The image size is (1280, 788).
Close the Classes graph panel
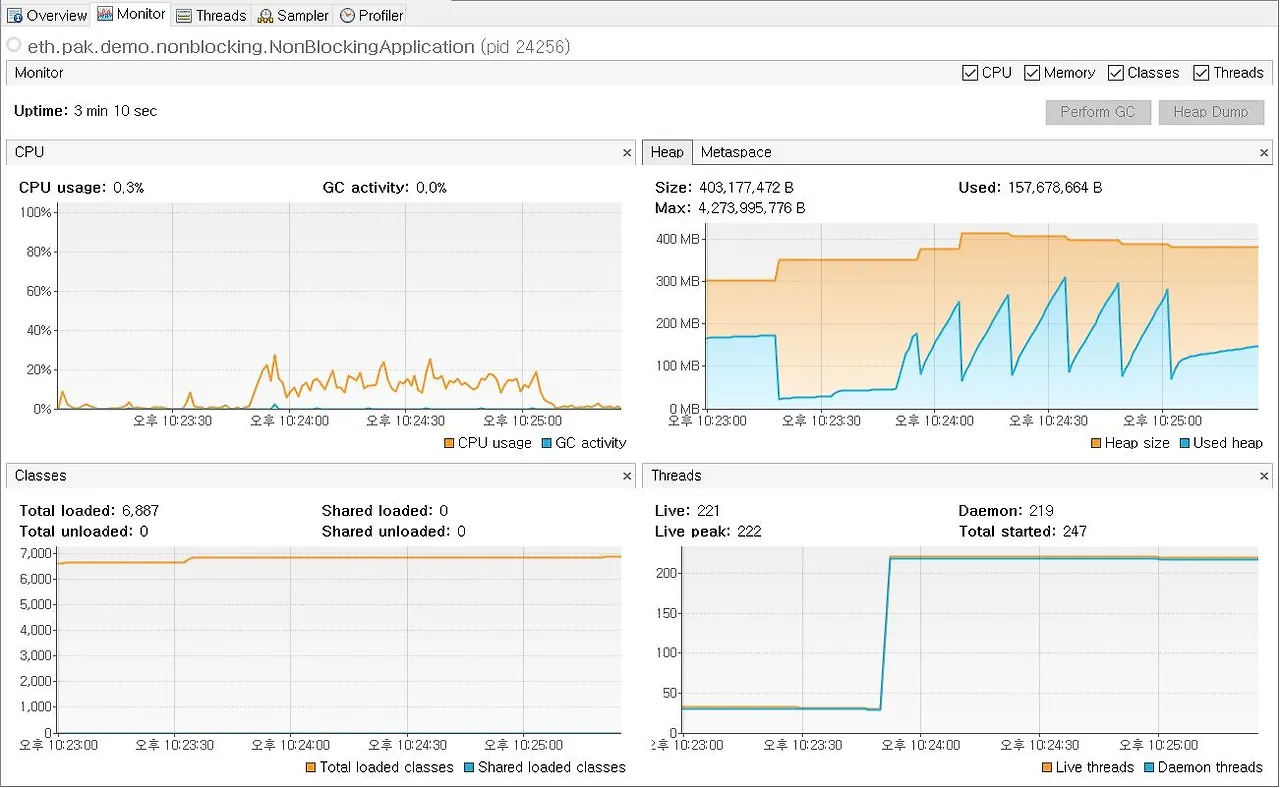tap(627, 477)
